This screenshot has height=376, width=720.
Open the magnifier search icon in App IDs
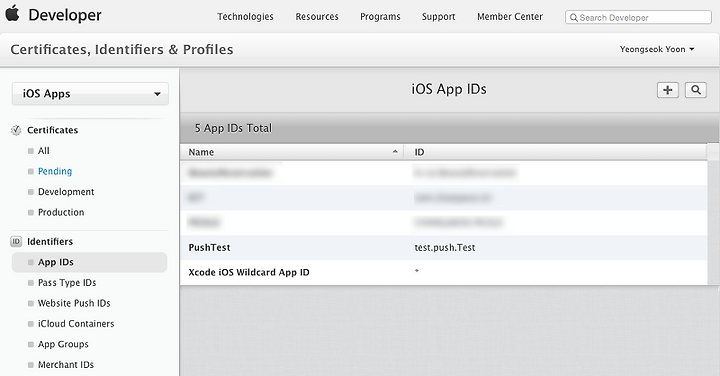[x=696, y=90]
